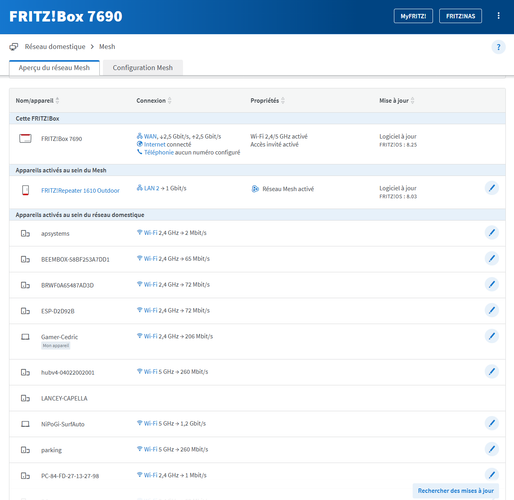Open Wi-Fi link for apsystems

click(x=150, y=233)
